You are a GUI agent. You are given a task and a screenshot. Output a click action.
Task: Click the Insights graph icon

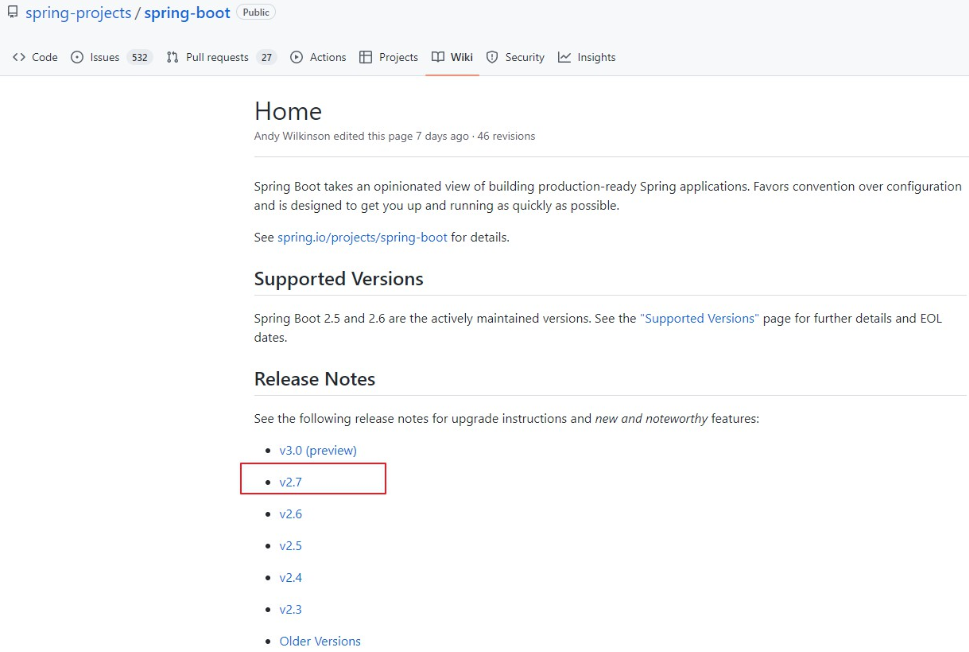564,57
